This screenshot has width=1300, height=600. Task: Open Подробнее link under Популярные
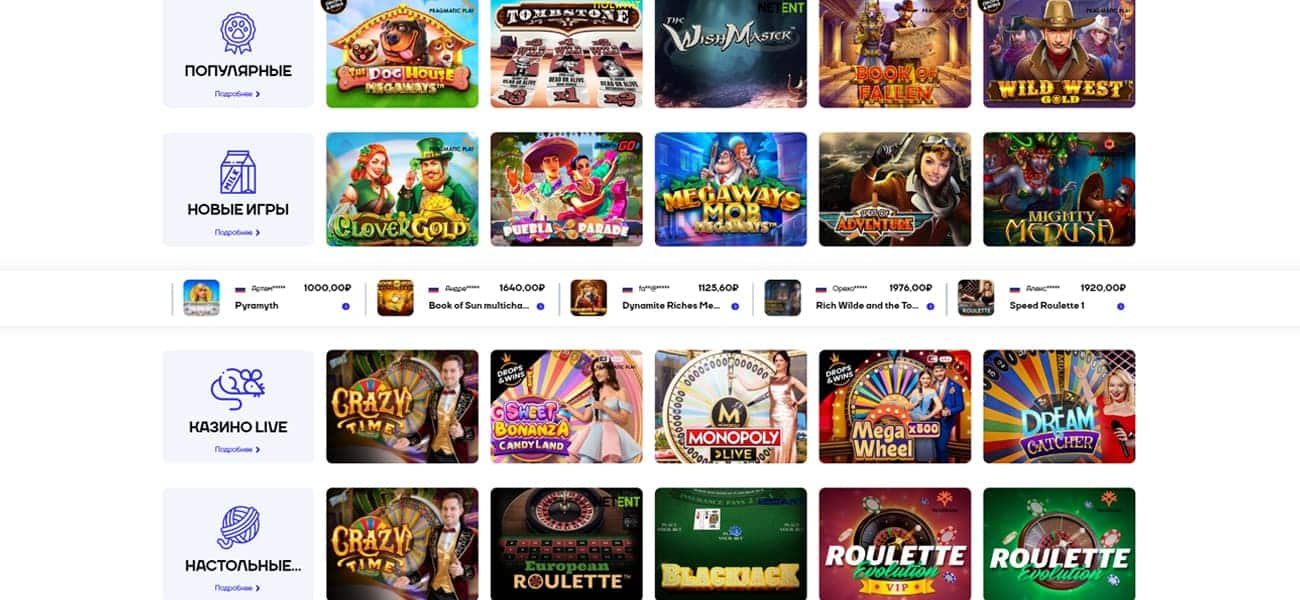tap(238, 94)
